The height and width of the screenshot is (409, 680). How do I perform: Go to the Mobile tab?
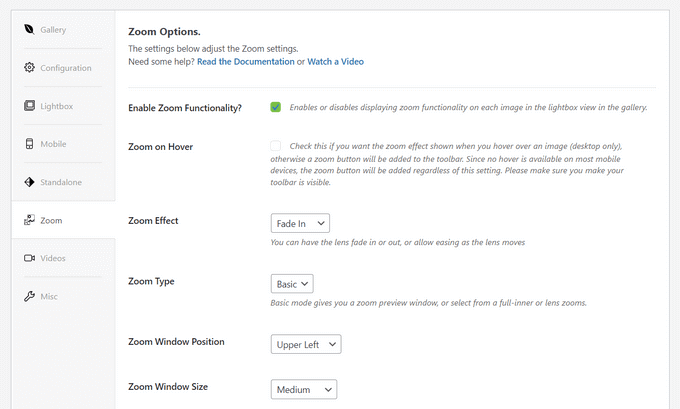point(63,144)
